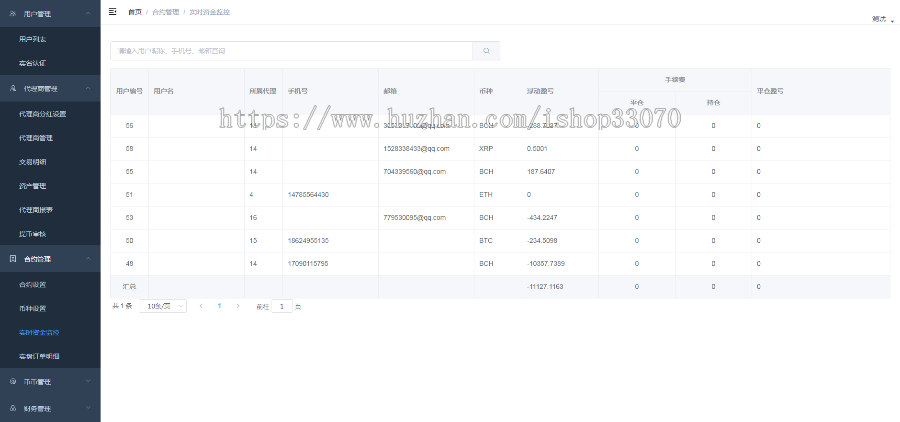This screenshot has width=900, height=422.
Task: Select the highlighted 实时资金监控 sidebar item
Action: coord(39,332)
